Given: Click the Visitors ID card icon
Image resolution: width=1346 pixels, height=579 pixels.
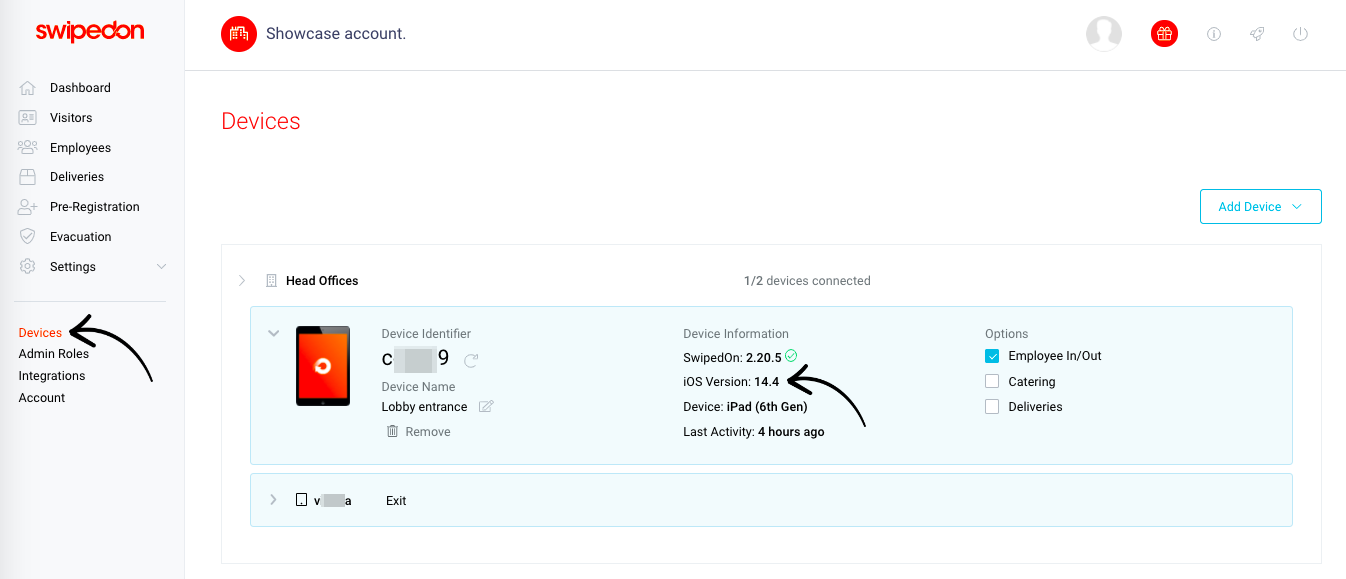Looking at the screenshot, I should (x=28, y=118).
